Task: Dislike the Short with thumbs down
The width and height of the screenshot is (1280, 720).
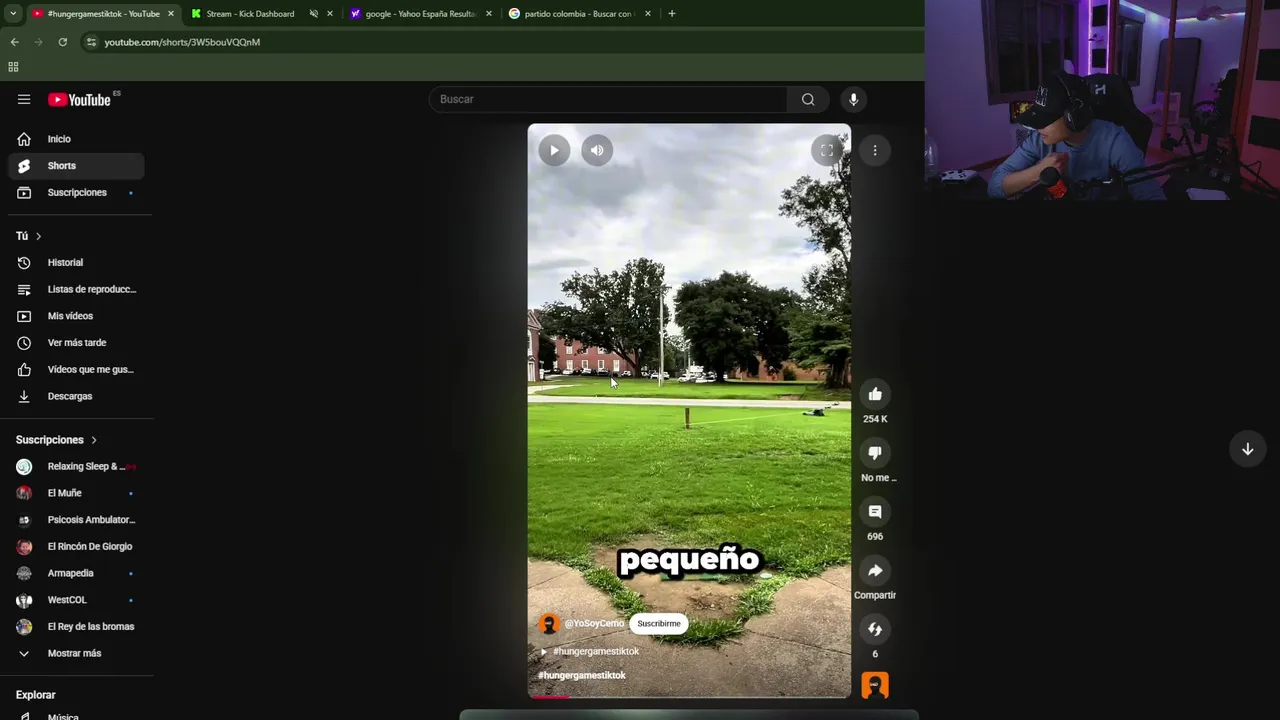Action: click(x=875, y=453)
